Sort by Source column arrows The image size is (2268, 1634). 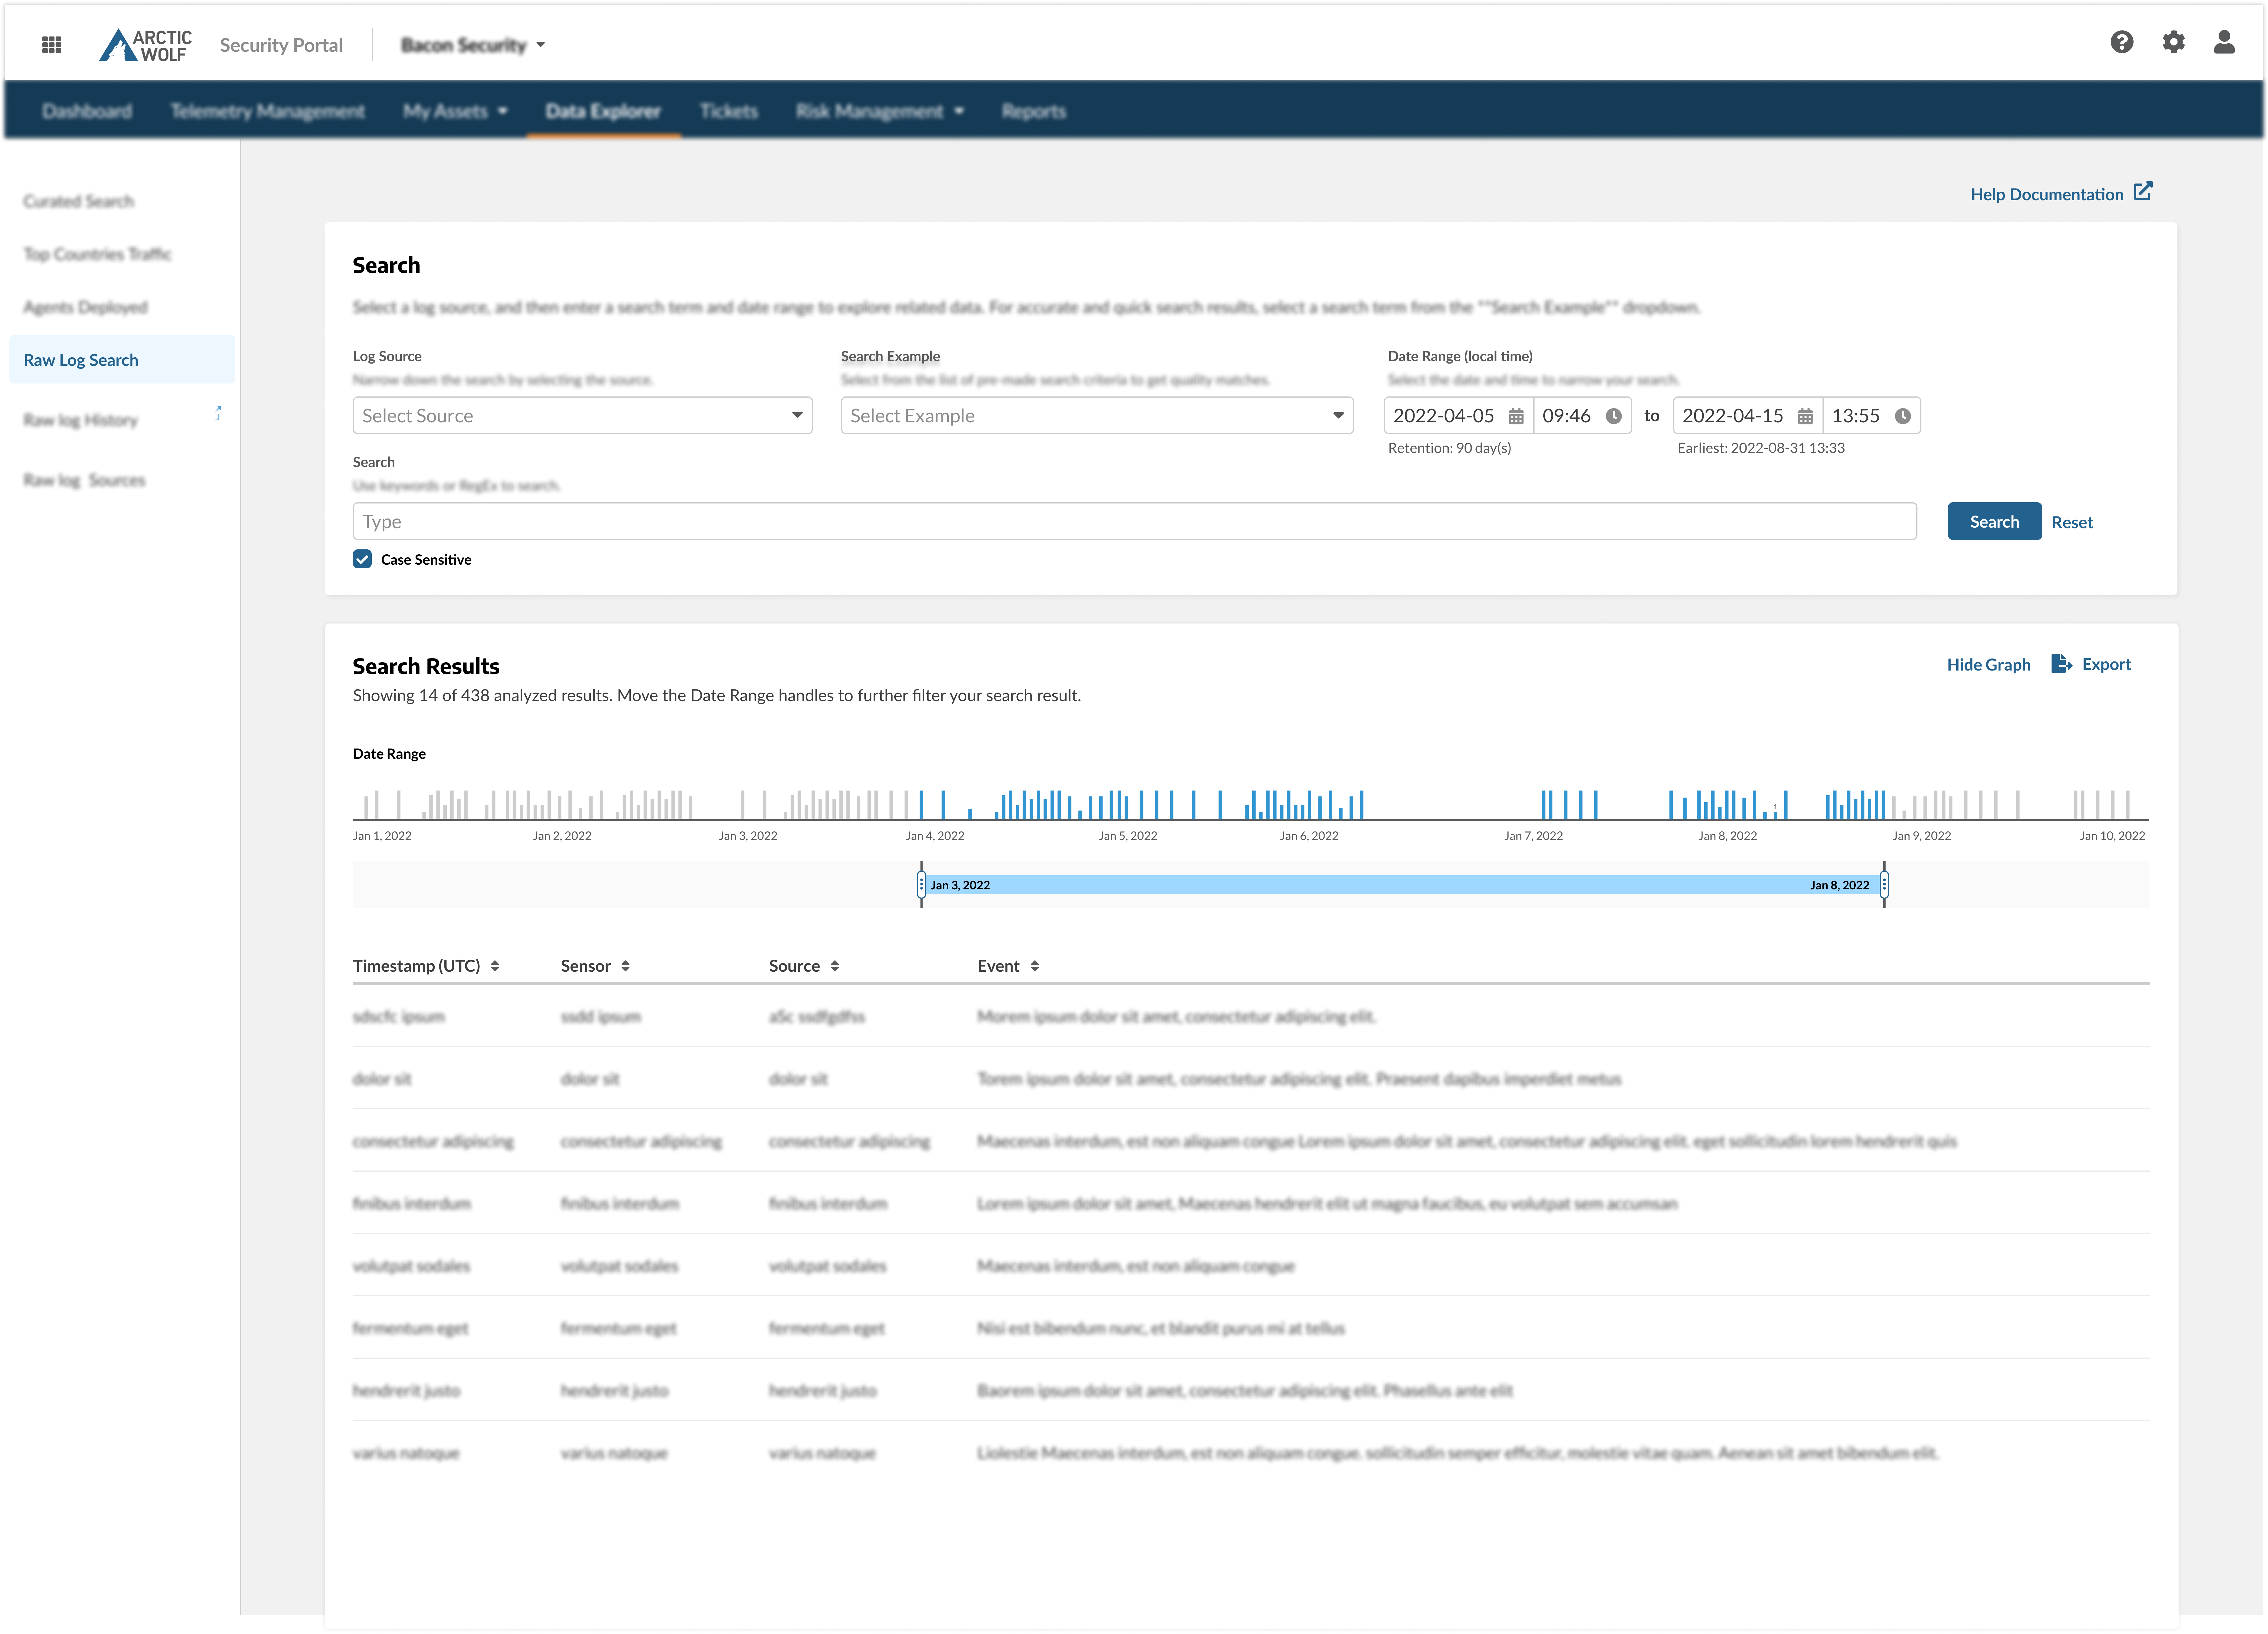tap(835, 966)
